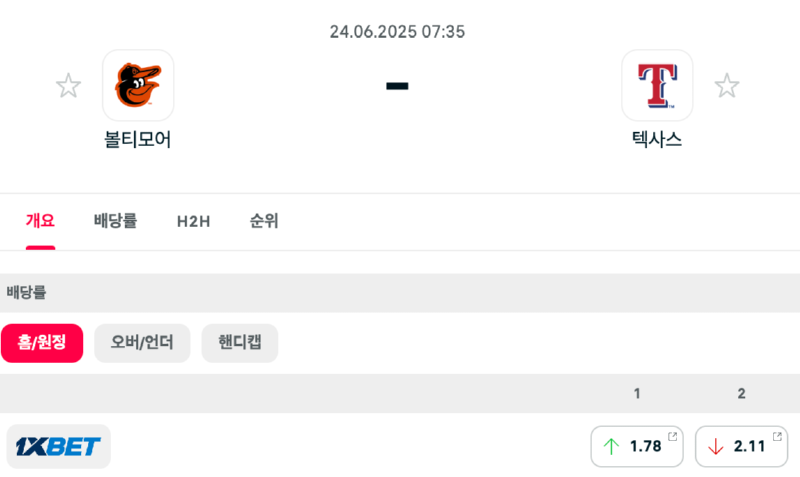Select the 핸디캡 odds filter

[240, 343]
